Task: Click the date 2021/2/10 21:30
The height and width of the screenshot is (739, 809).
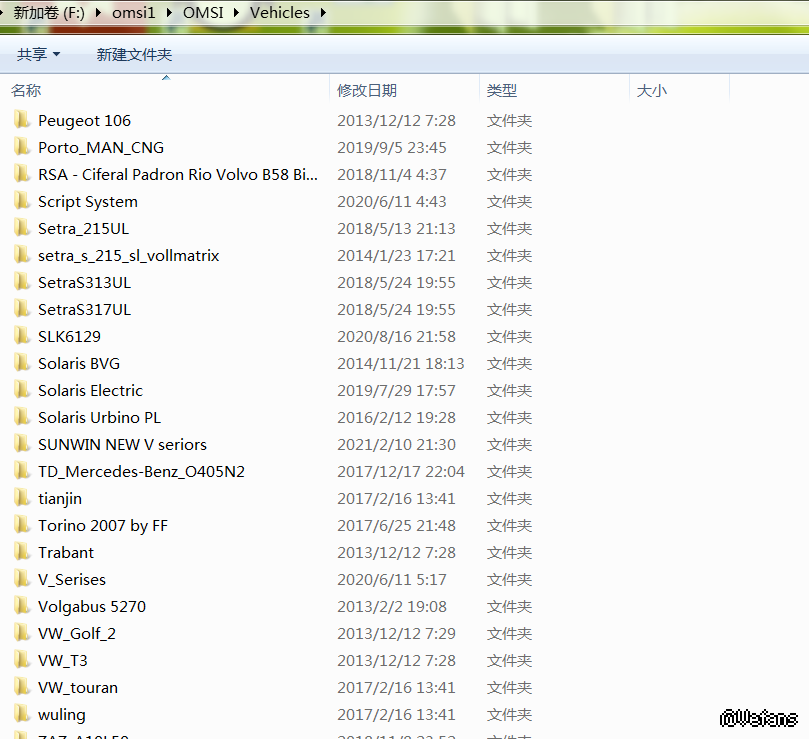Action: [x=396, y=444]
